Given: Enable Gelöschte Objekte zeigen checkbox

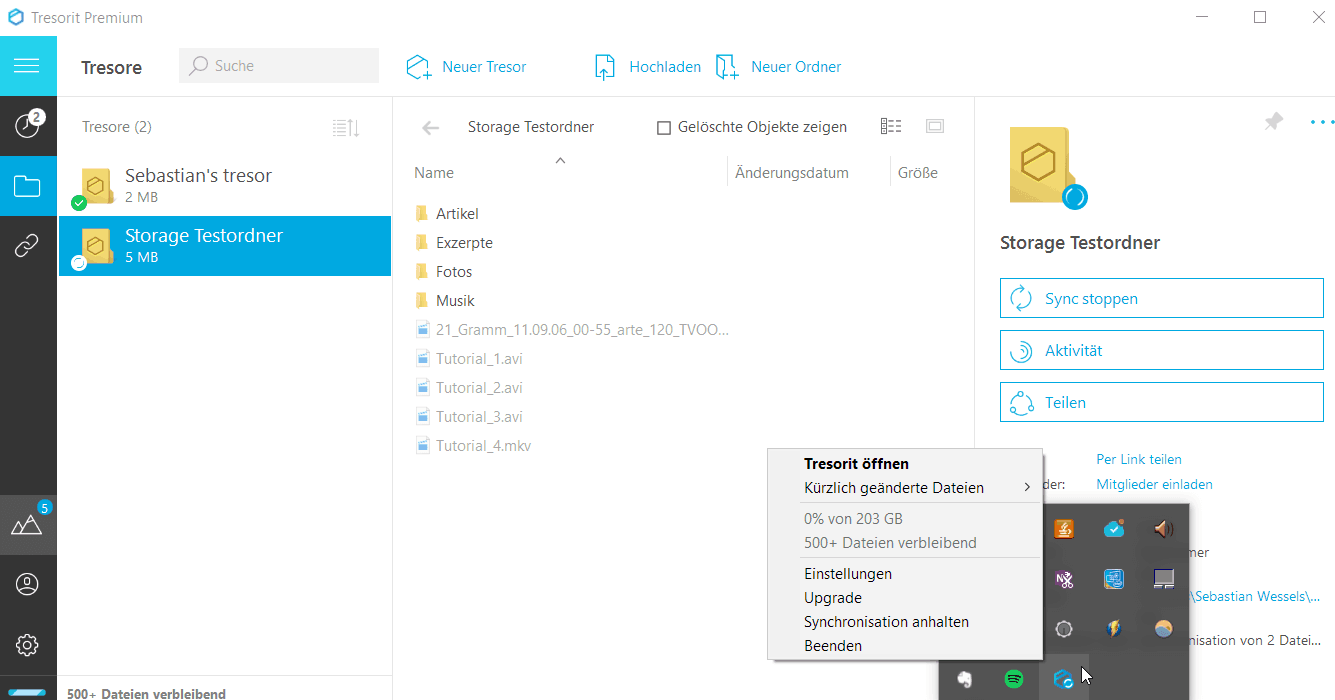Looking at the screenshot, I should [664, 128].
